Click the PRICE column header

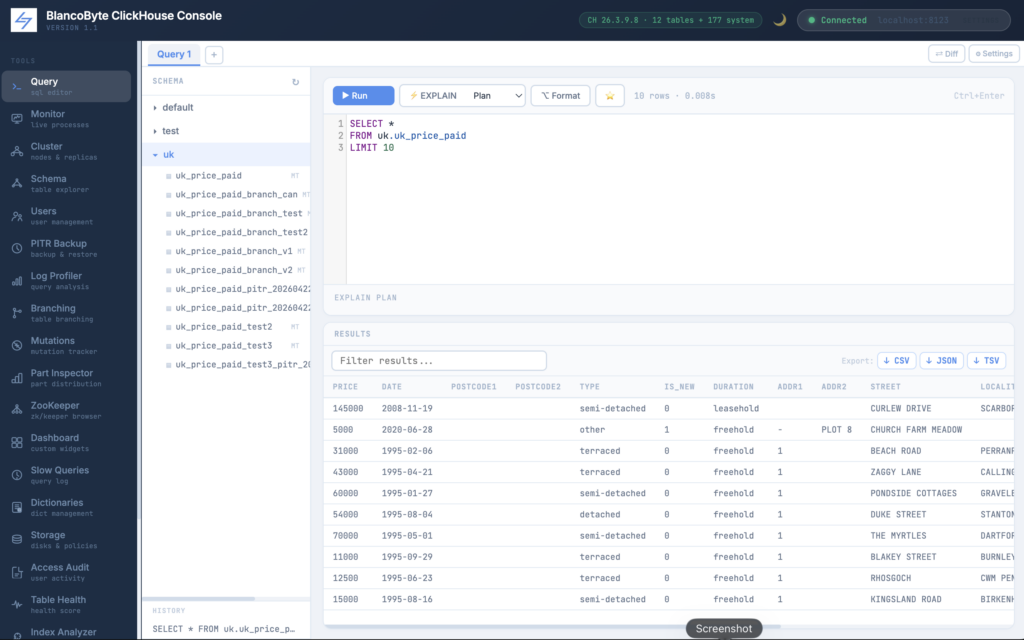(345, 387)
